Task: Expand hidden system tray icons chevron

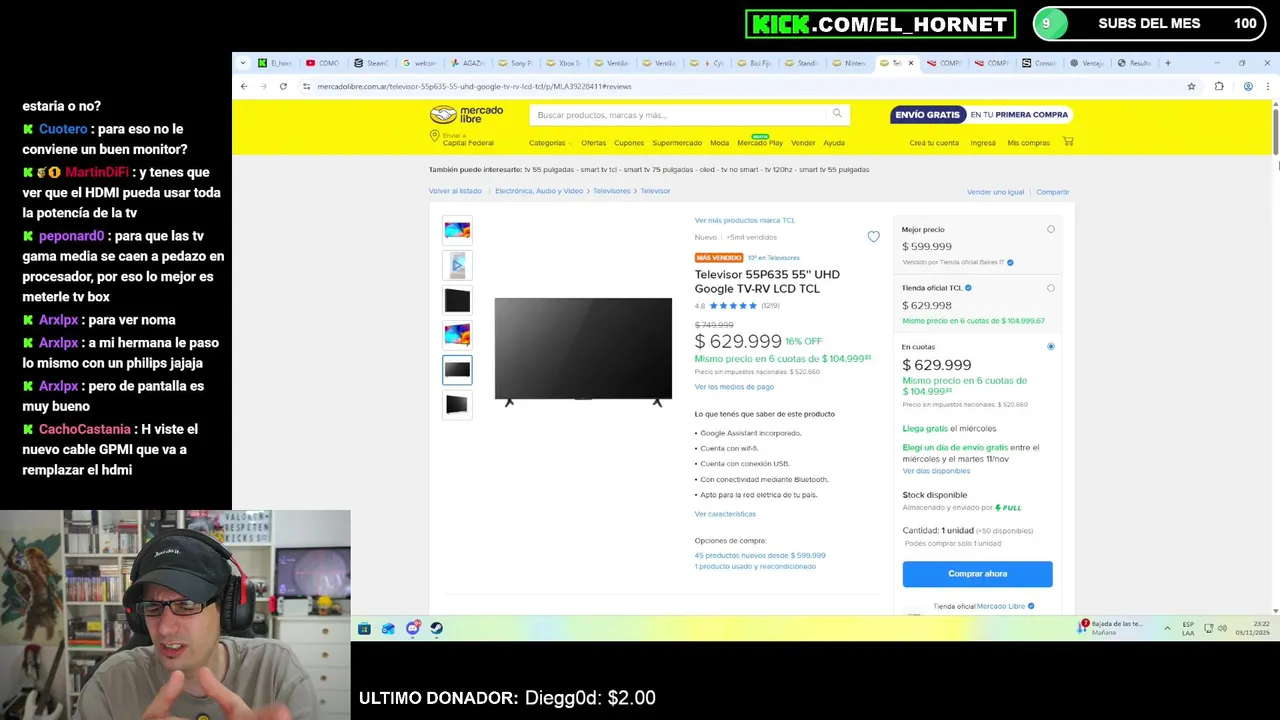Action: [1167, 628]
